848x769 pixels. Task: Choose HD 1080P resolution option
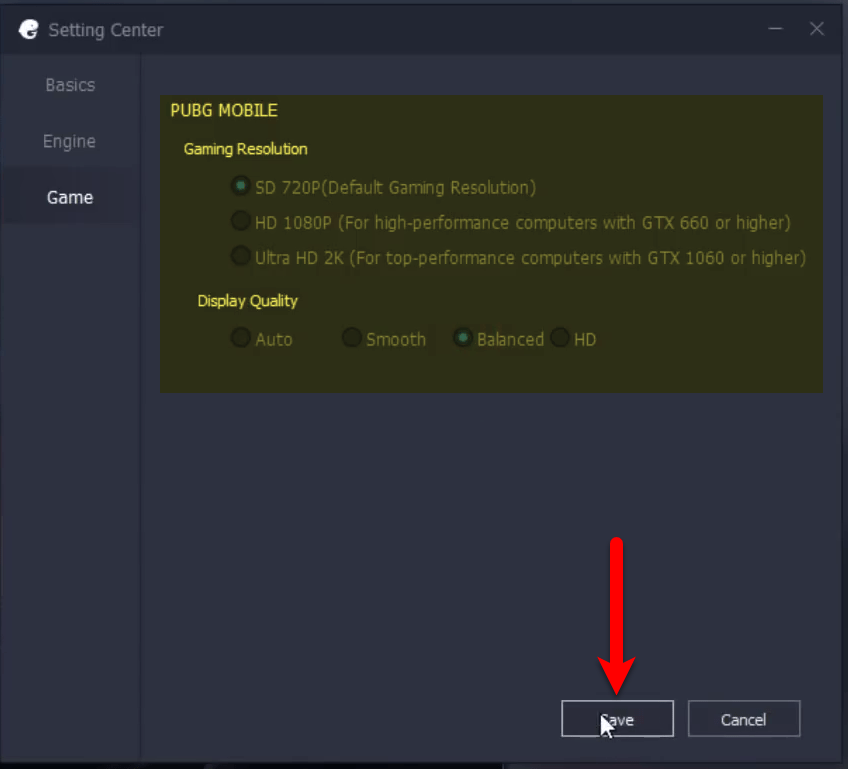pos(241,221)
